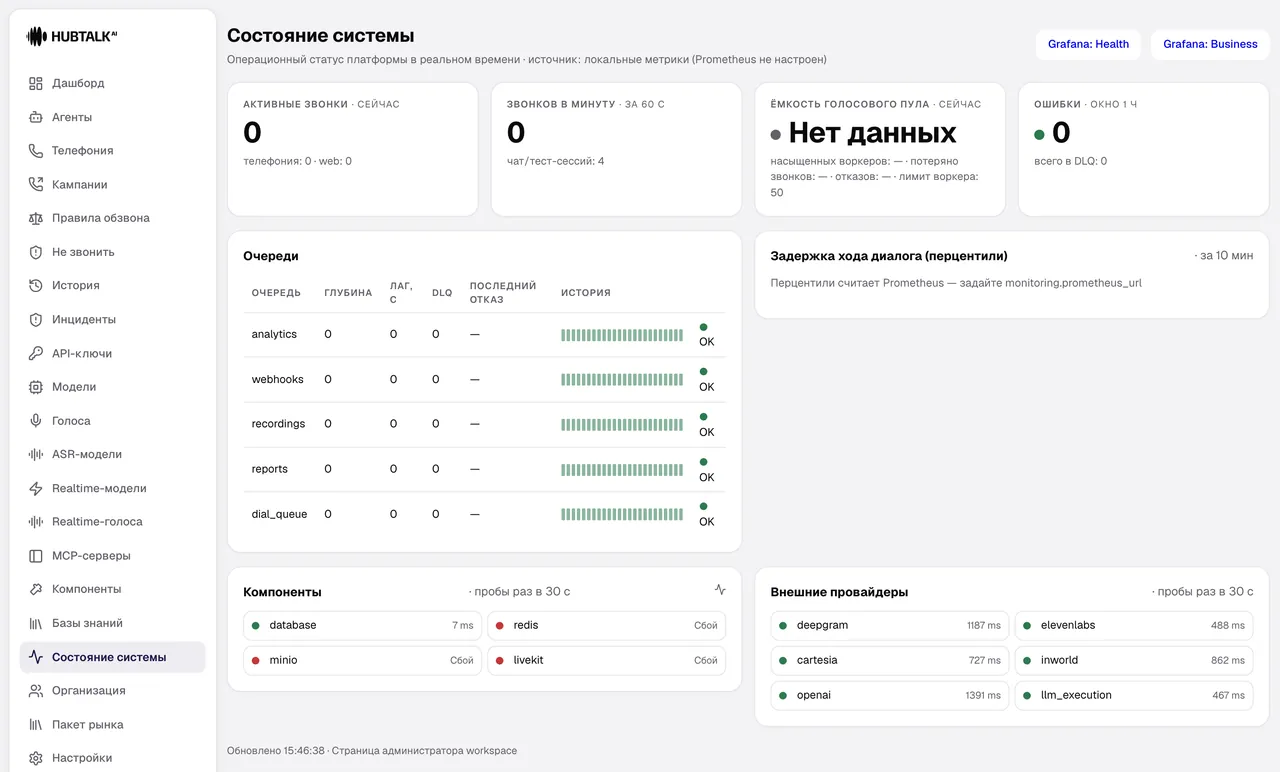Open Инциденты from the sidebar
1280x772 pixels.
(x=112, y=320)
